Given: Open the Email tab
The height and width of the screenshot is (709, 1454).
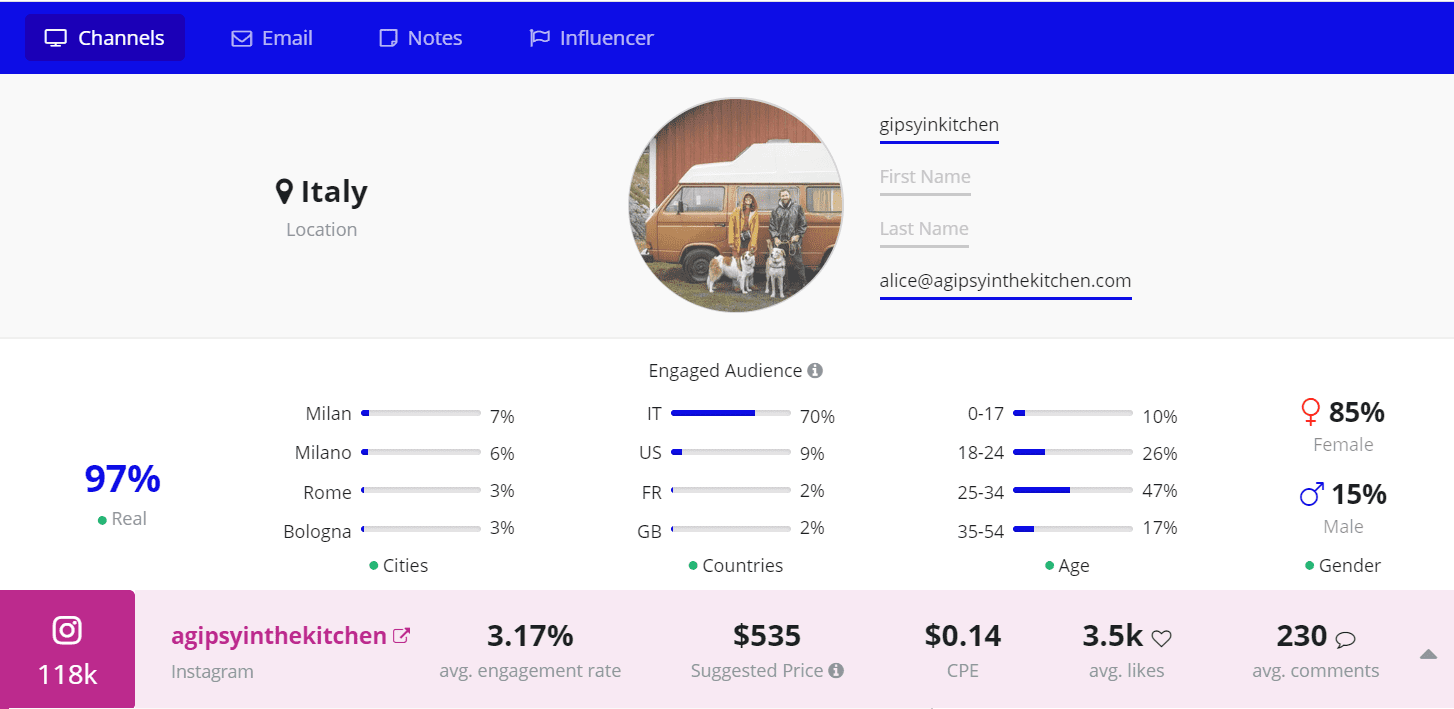Looking at the screenshot, I should click(x=272, y=38).
